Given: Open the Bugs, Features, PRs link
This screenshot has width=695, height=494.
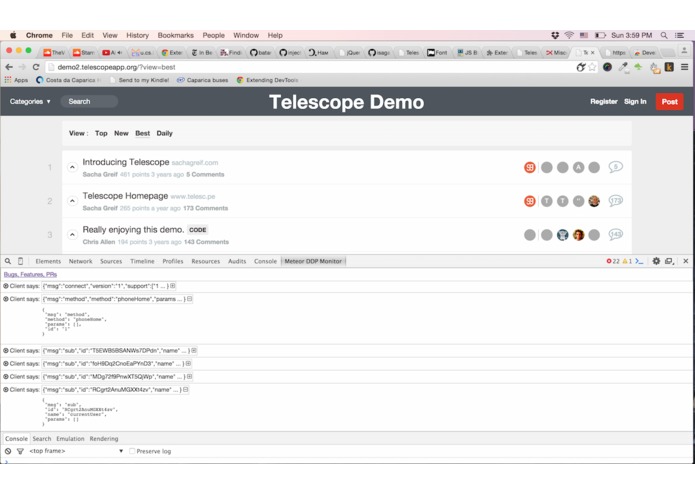Looking at the screenshot, I should (x=30, y=274).
